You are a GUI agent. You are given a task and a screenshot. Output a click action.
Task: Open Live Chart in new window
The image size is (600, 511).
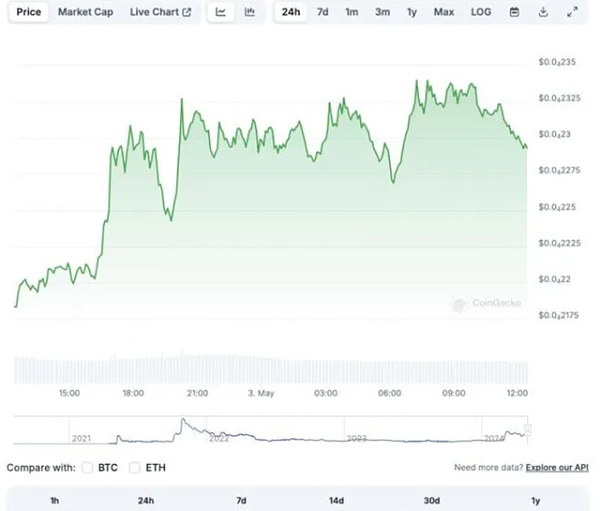[x=160, y=12]
